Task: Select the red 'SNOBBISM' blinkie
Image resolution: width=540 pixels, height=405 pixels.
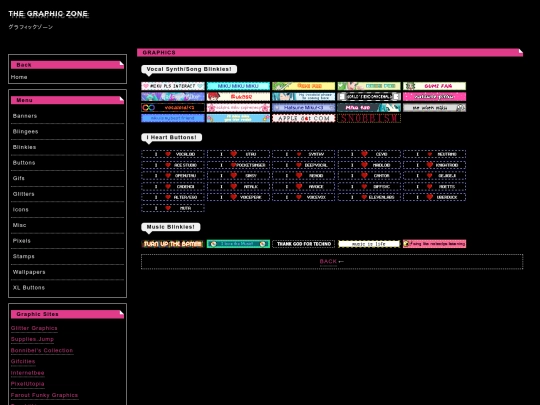Action: pos(369,118)
